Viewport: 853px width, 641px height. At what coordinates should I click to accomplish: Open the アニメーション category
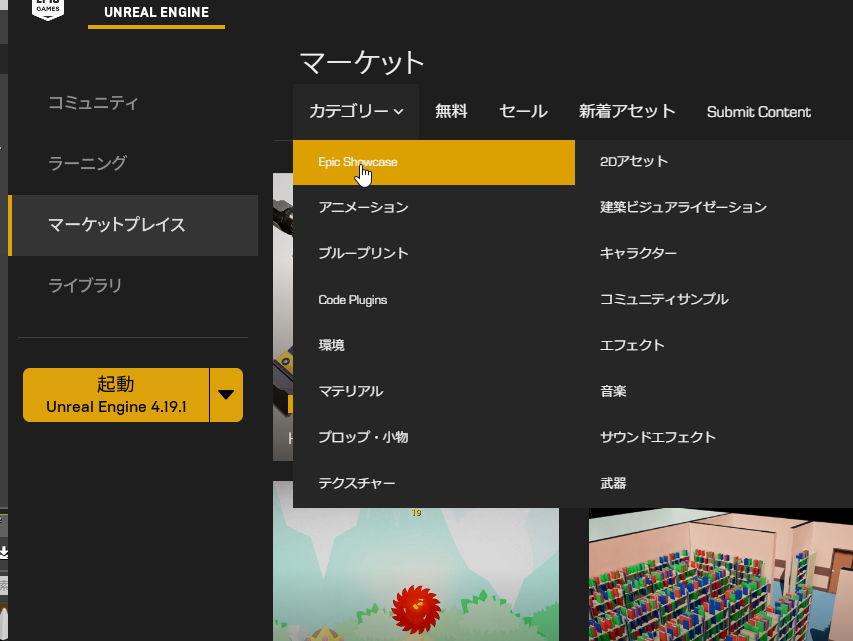click(363, 207)
